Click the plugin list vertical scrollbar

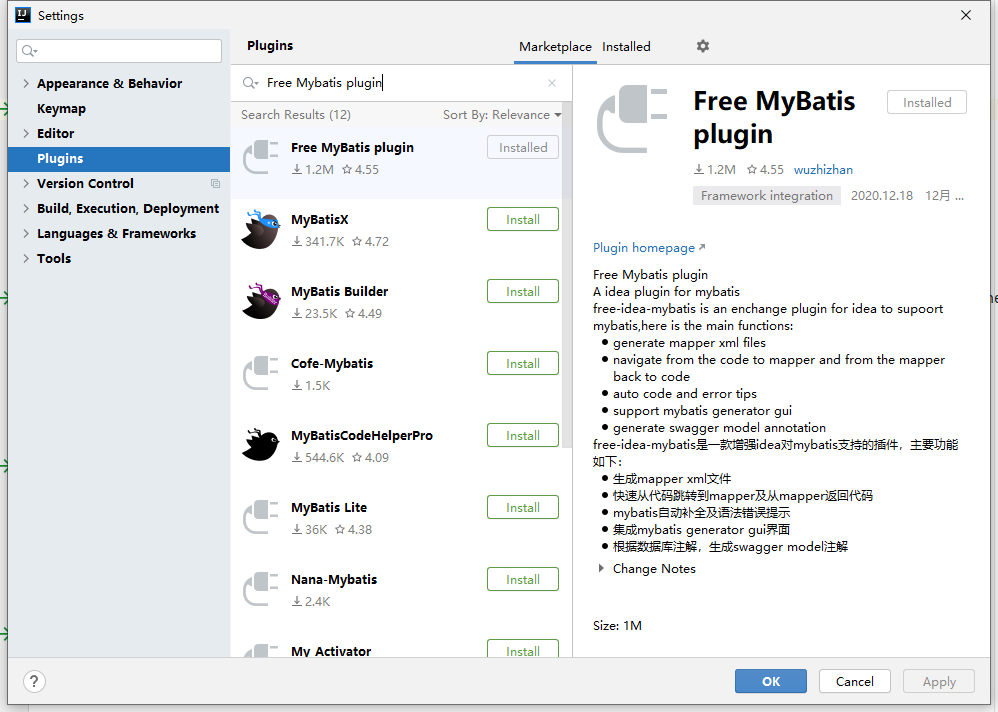click(x=566, y=275)
